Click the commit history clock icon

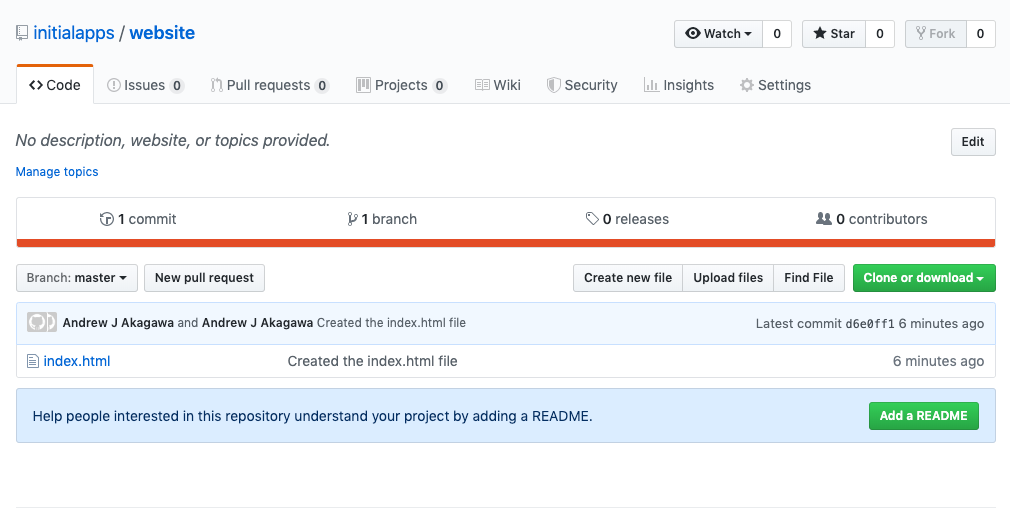106,219
